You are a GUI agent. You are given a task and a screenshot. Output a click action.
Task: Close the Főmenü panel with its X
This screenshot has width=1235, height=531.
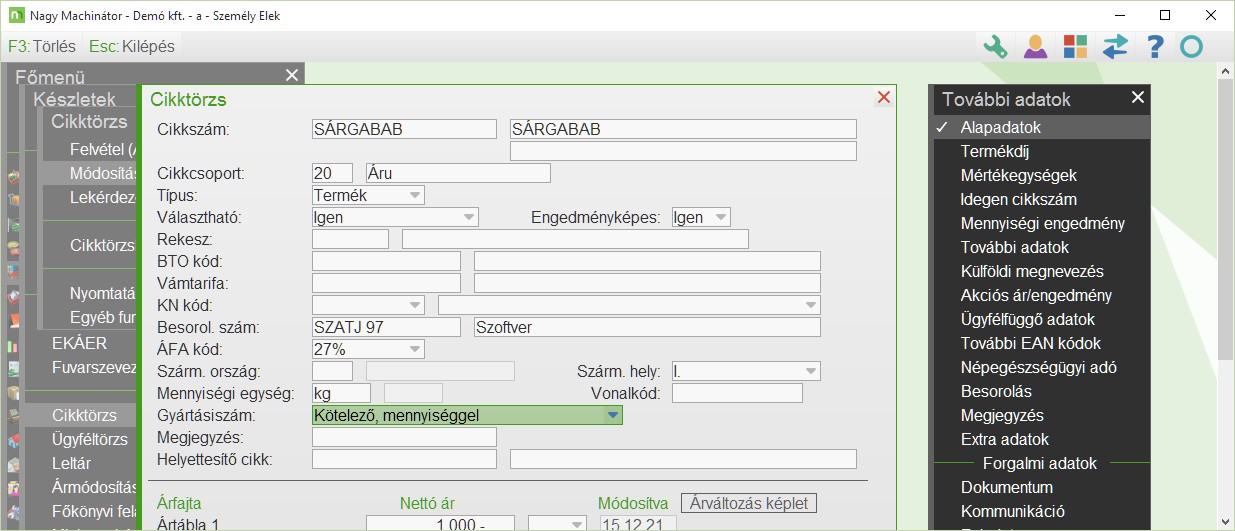(291, 75)
